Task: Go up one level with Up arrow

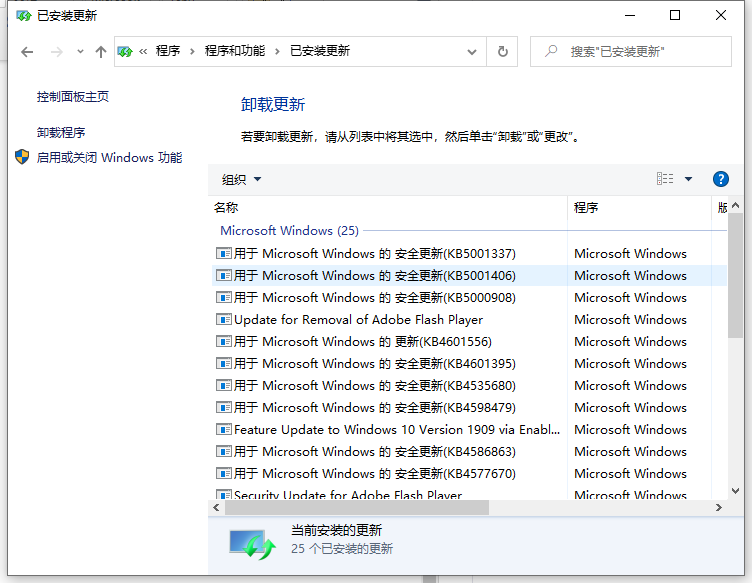Action: point(101,52)
